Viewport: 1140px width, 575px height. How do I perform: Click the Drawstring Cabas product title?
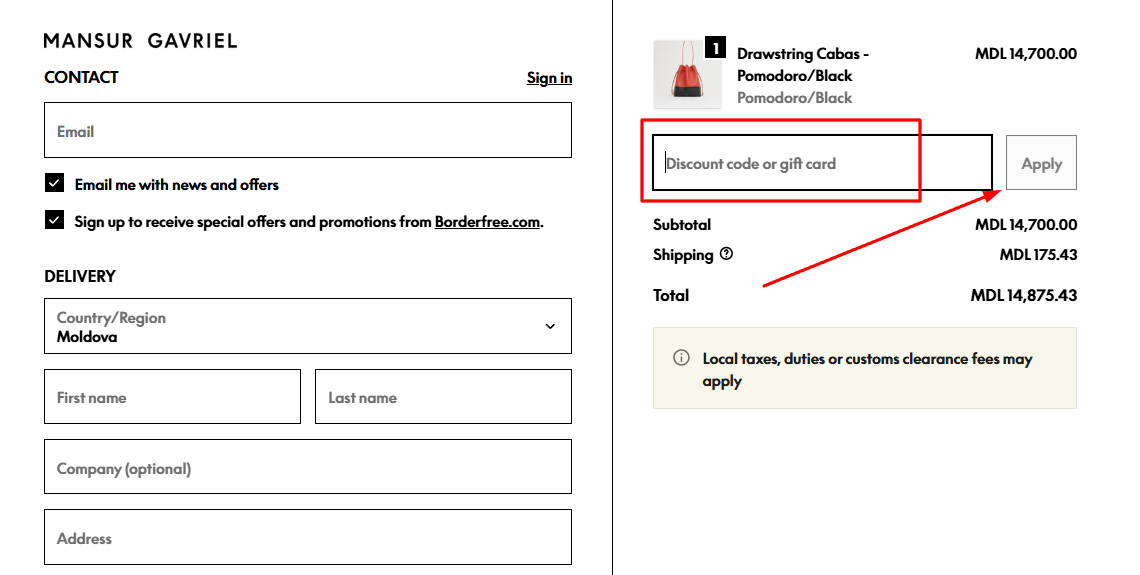(x=802, y=64)
